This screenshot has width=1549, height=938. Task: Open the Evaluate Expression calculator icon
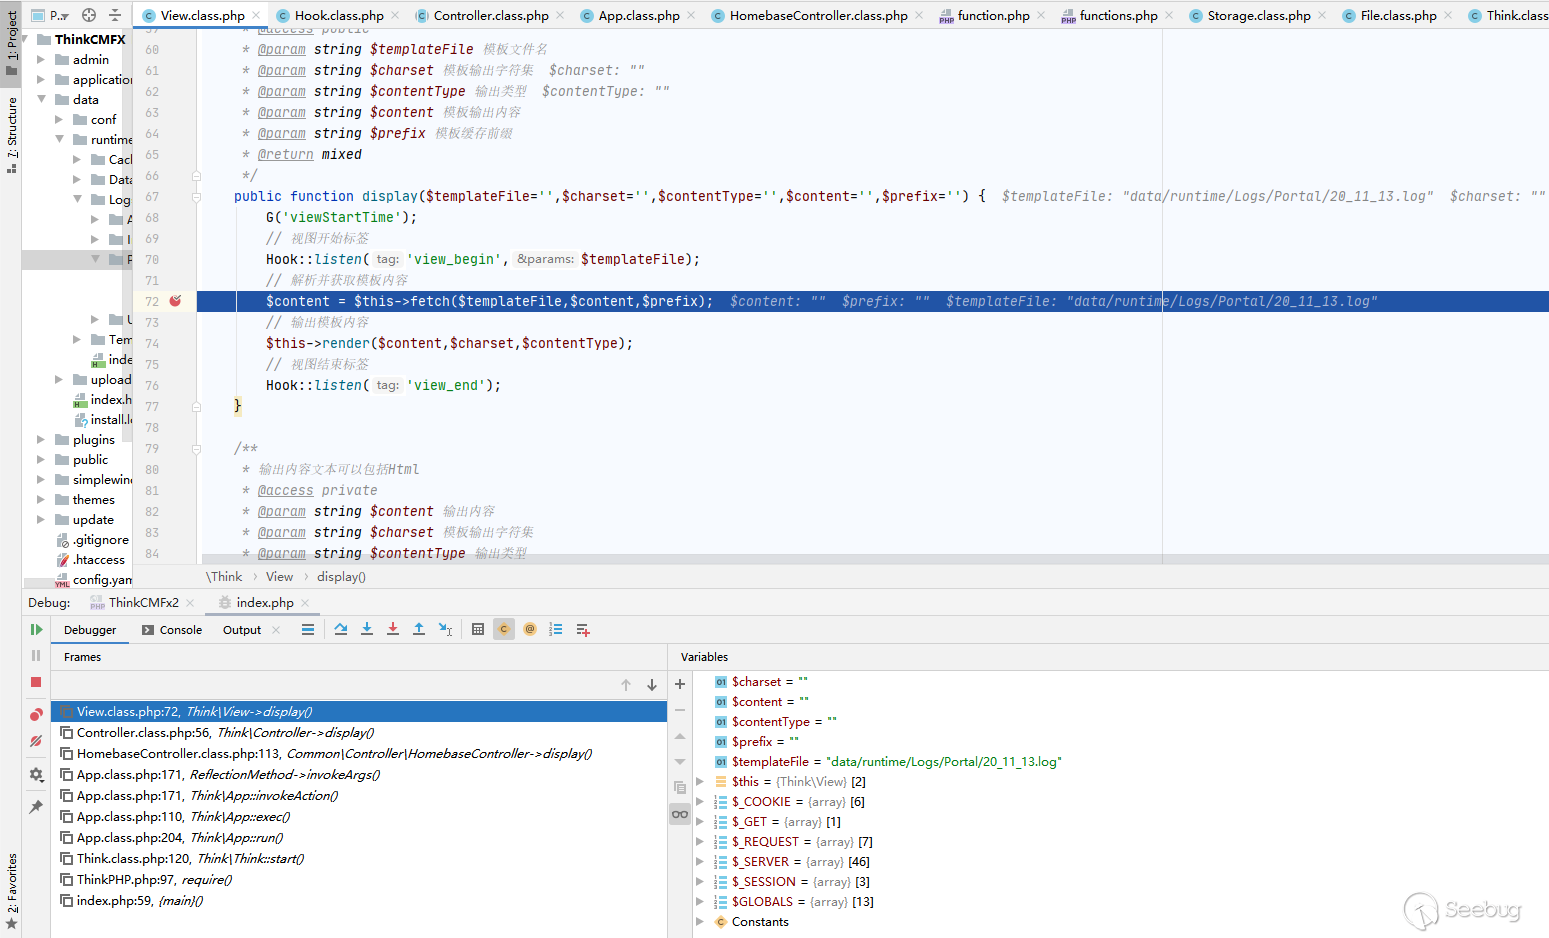478,629
